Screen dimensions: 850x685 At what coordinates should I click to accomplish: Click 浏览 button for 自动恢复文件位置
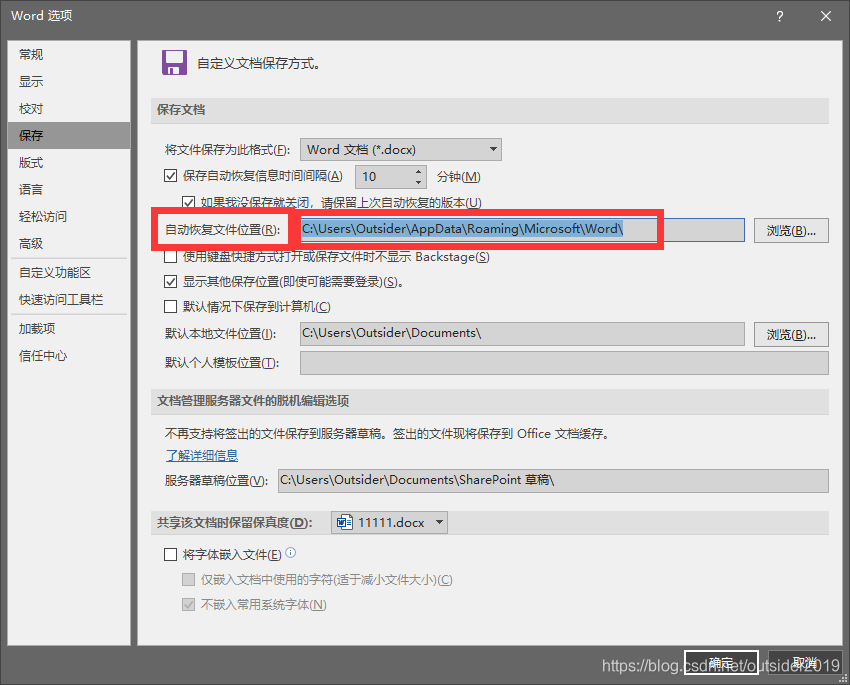coord(791,231)
